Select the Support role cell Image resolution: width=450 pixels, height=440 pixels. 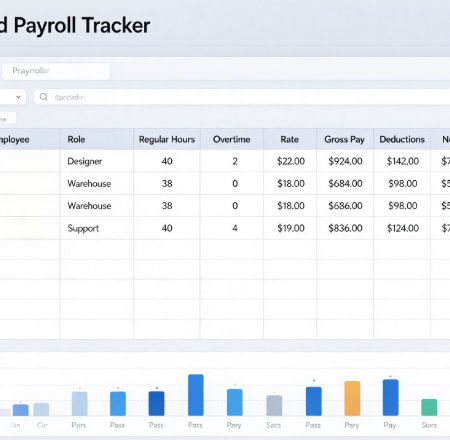(97, 228)
